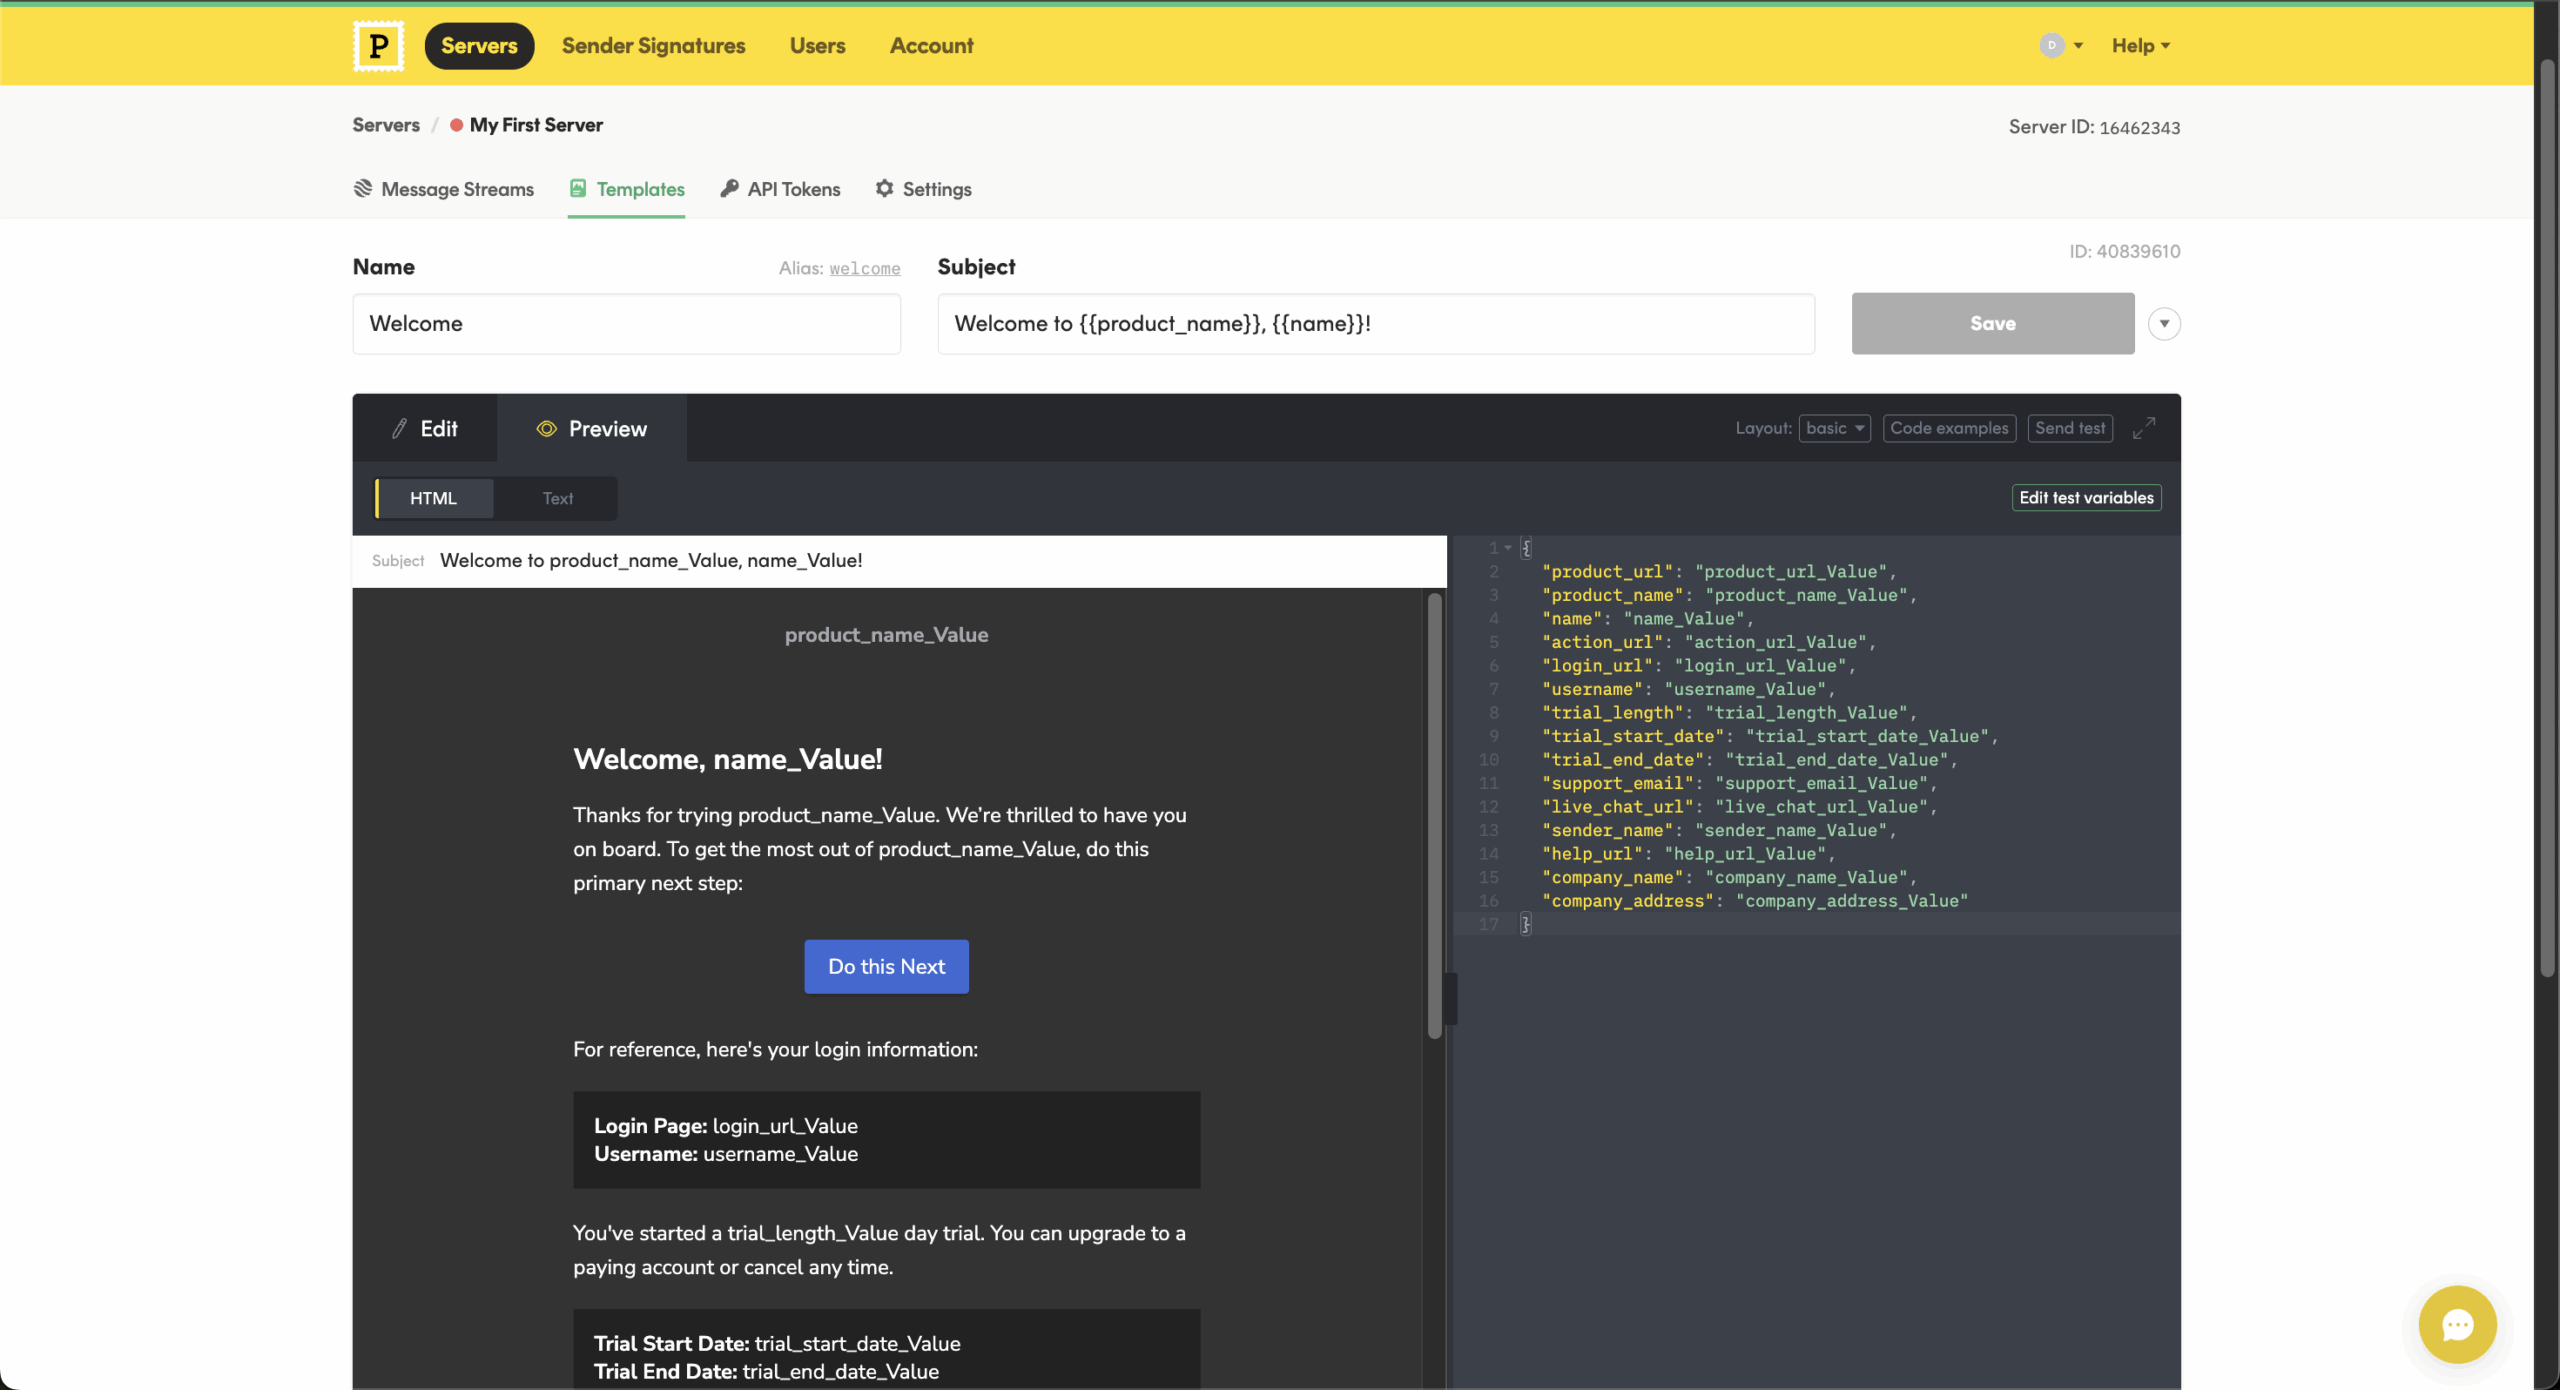The height and width of the screenshot is (1390, 2560).
Task: Open the Layout basic dropdown
Action: point(1834,428)
